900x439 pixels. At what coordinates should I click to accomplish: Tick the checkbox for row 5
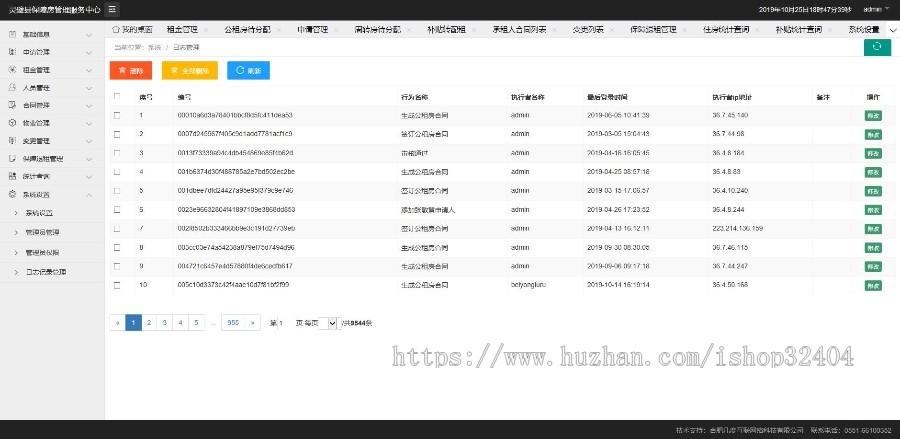[x=117, y=191]
